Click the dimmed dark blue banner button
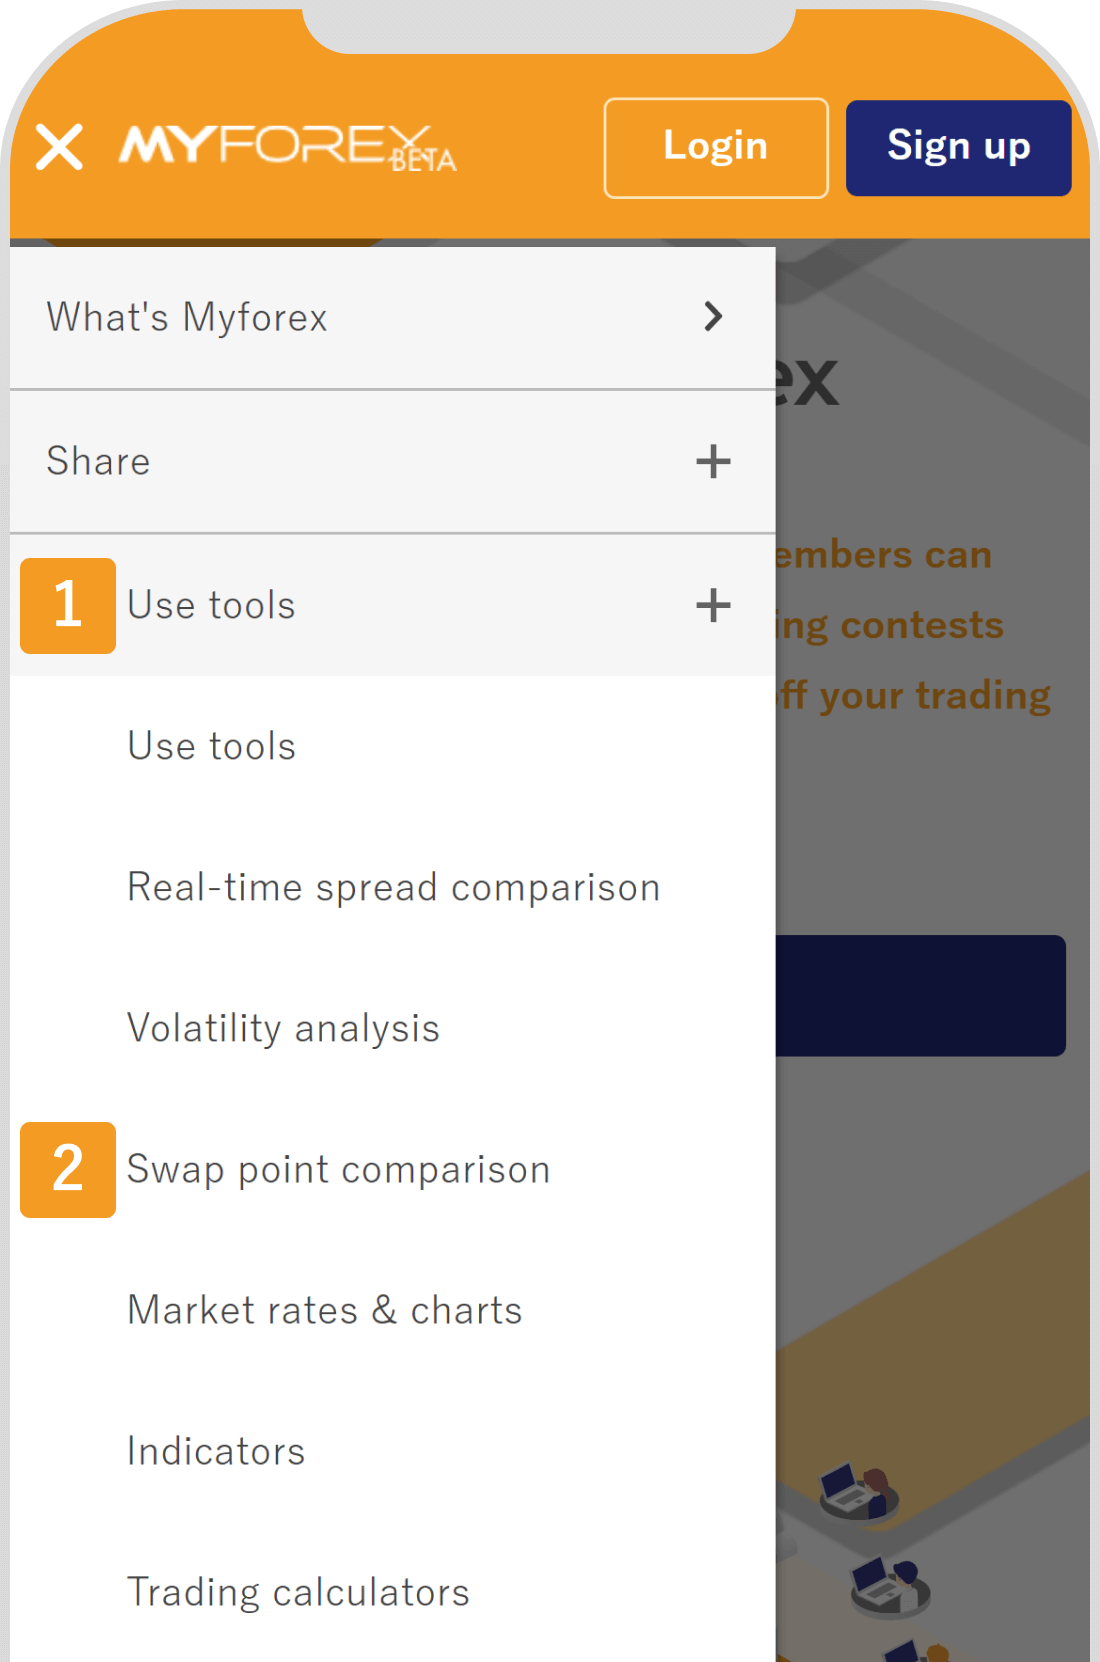 (920, 996)
